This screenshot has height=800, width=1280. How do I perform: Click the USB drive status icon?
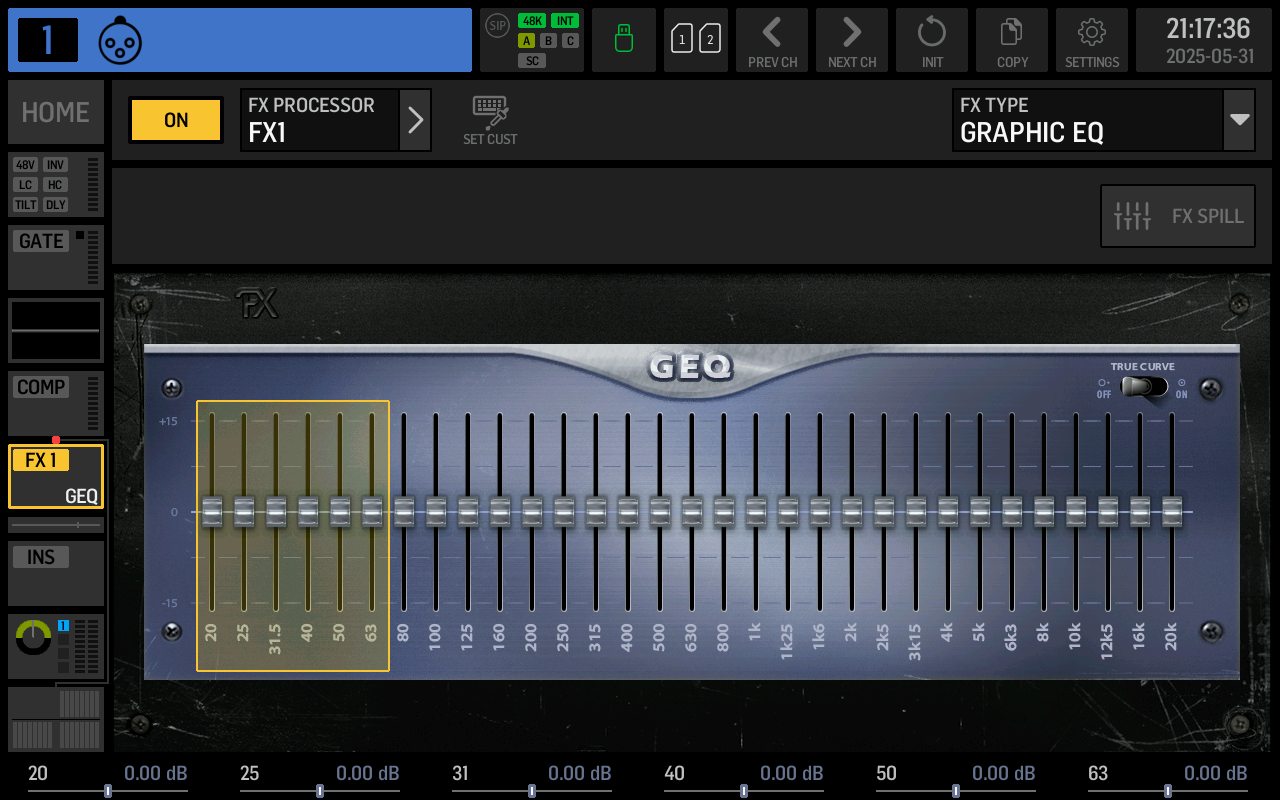(623, 40)
